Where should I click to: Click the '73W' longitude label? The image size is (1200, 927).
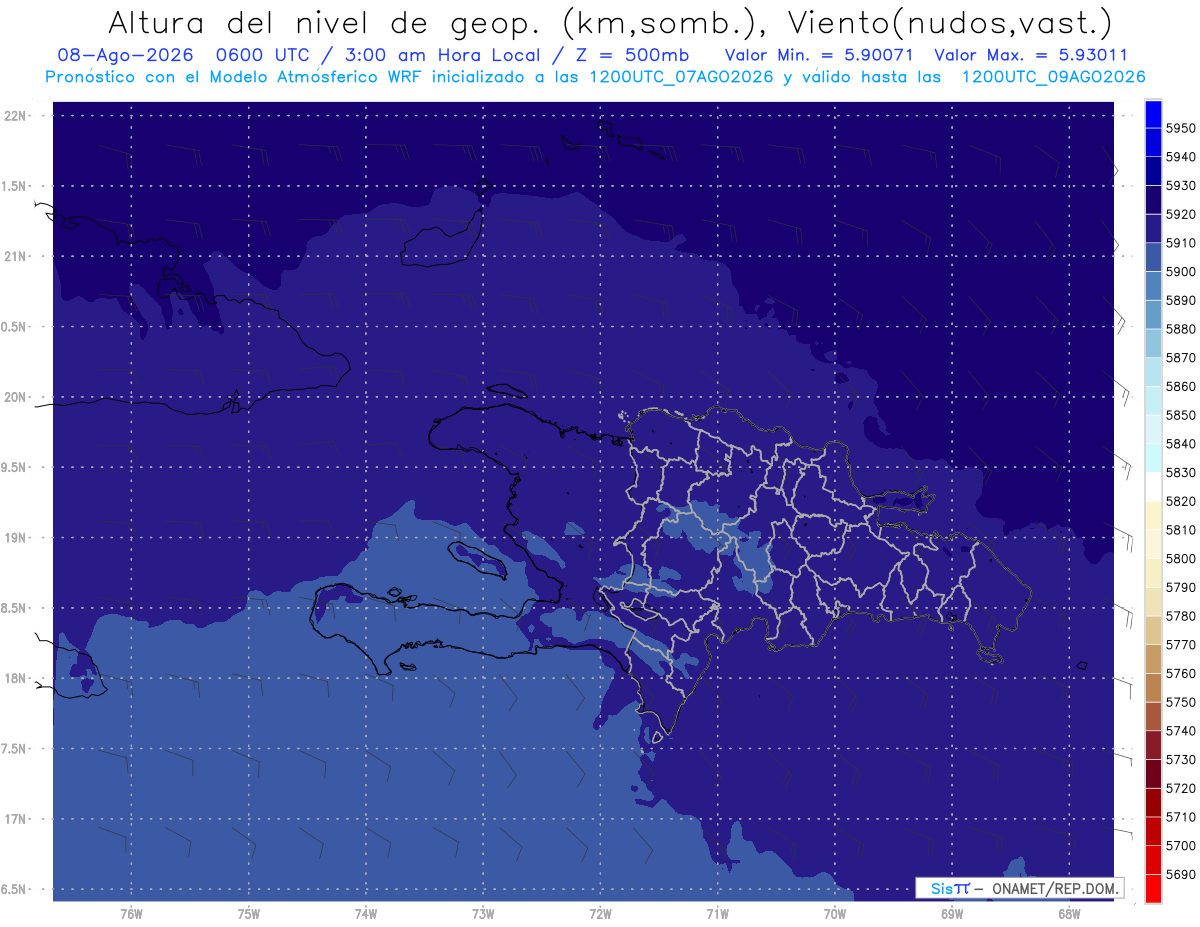tap(483, 913)
